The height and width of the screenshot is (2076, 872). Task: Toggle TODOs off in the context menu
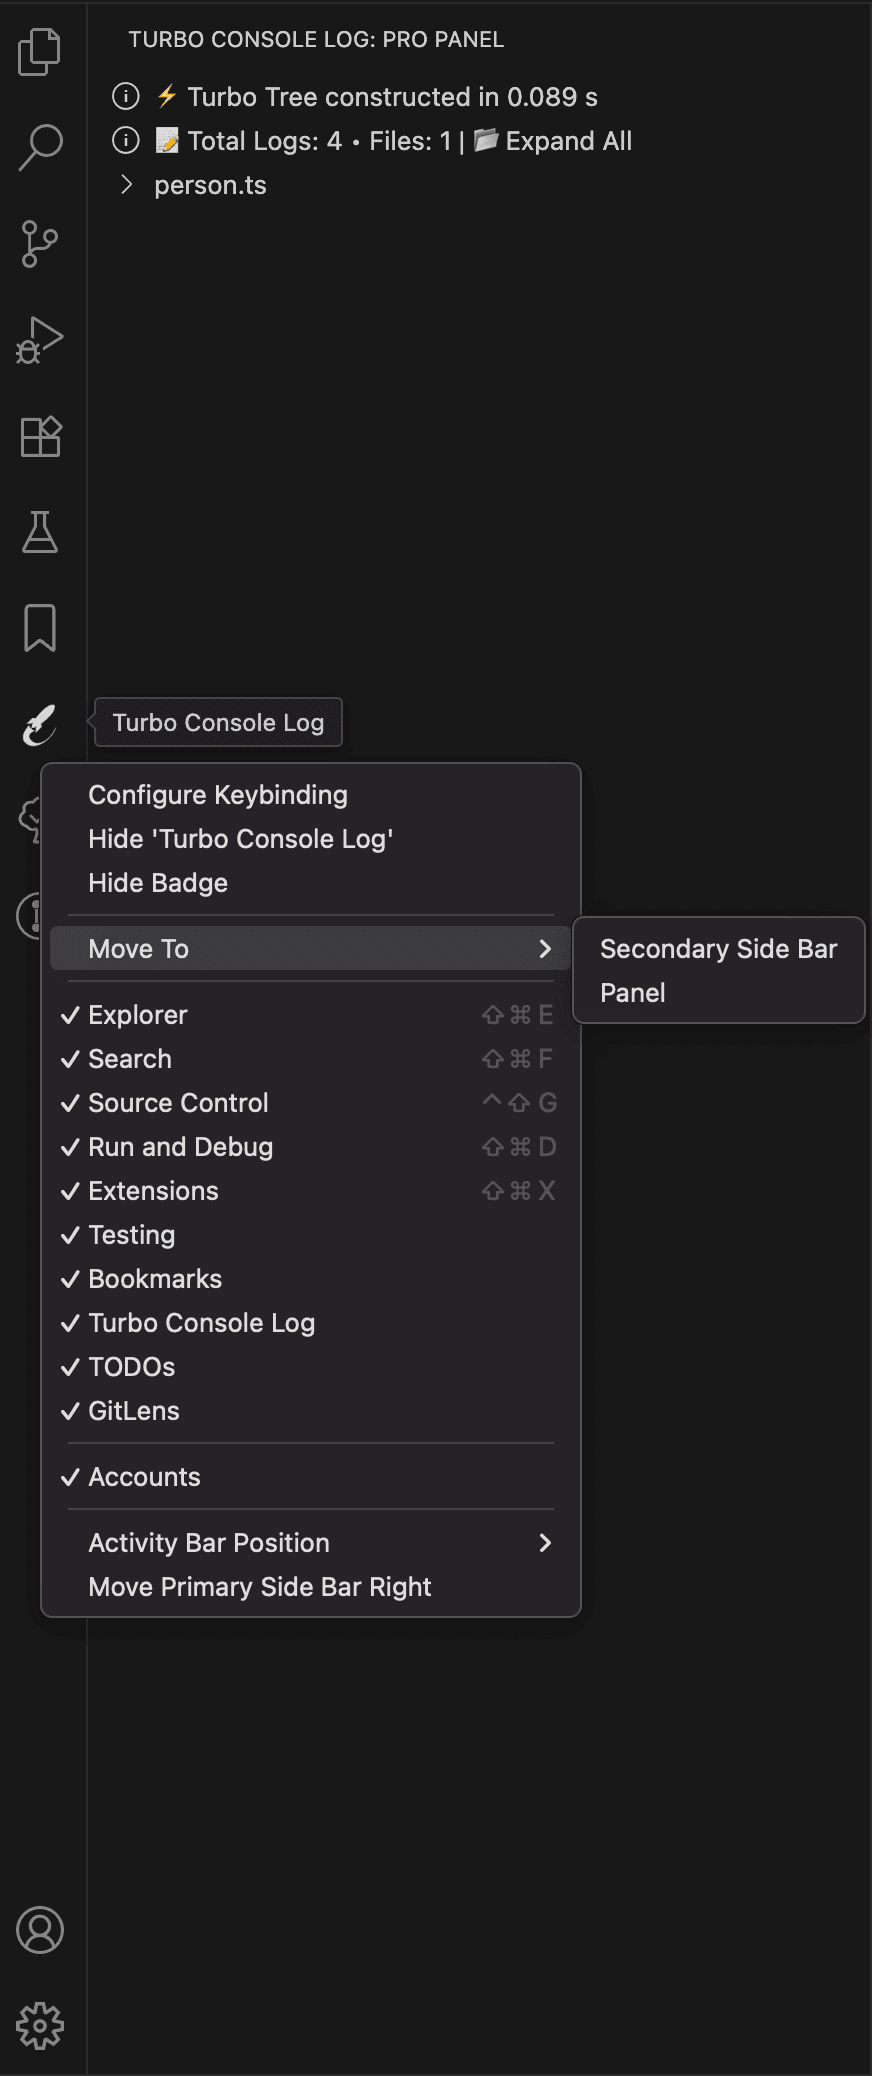pyautogui.click(x=131, y=1366)
